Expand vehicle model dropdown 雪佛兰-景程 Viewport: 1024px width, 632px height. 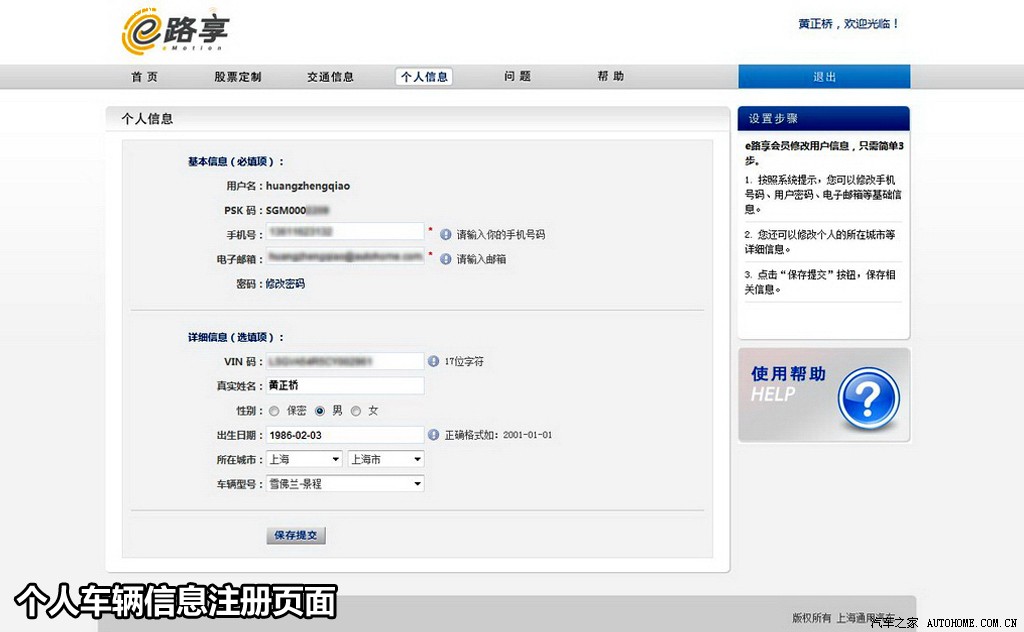[344, 484]
